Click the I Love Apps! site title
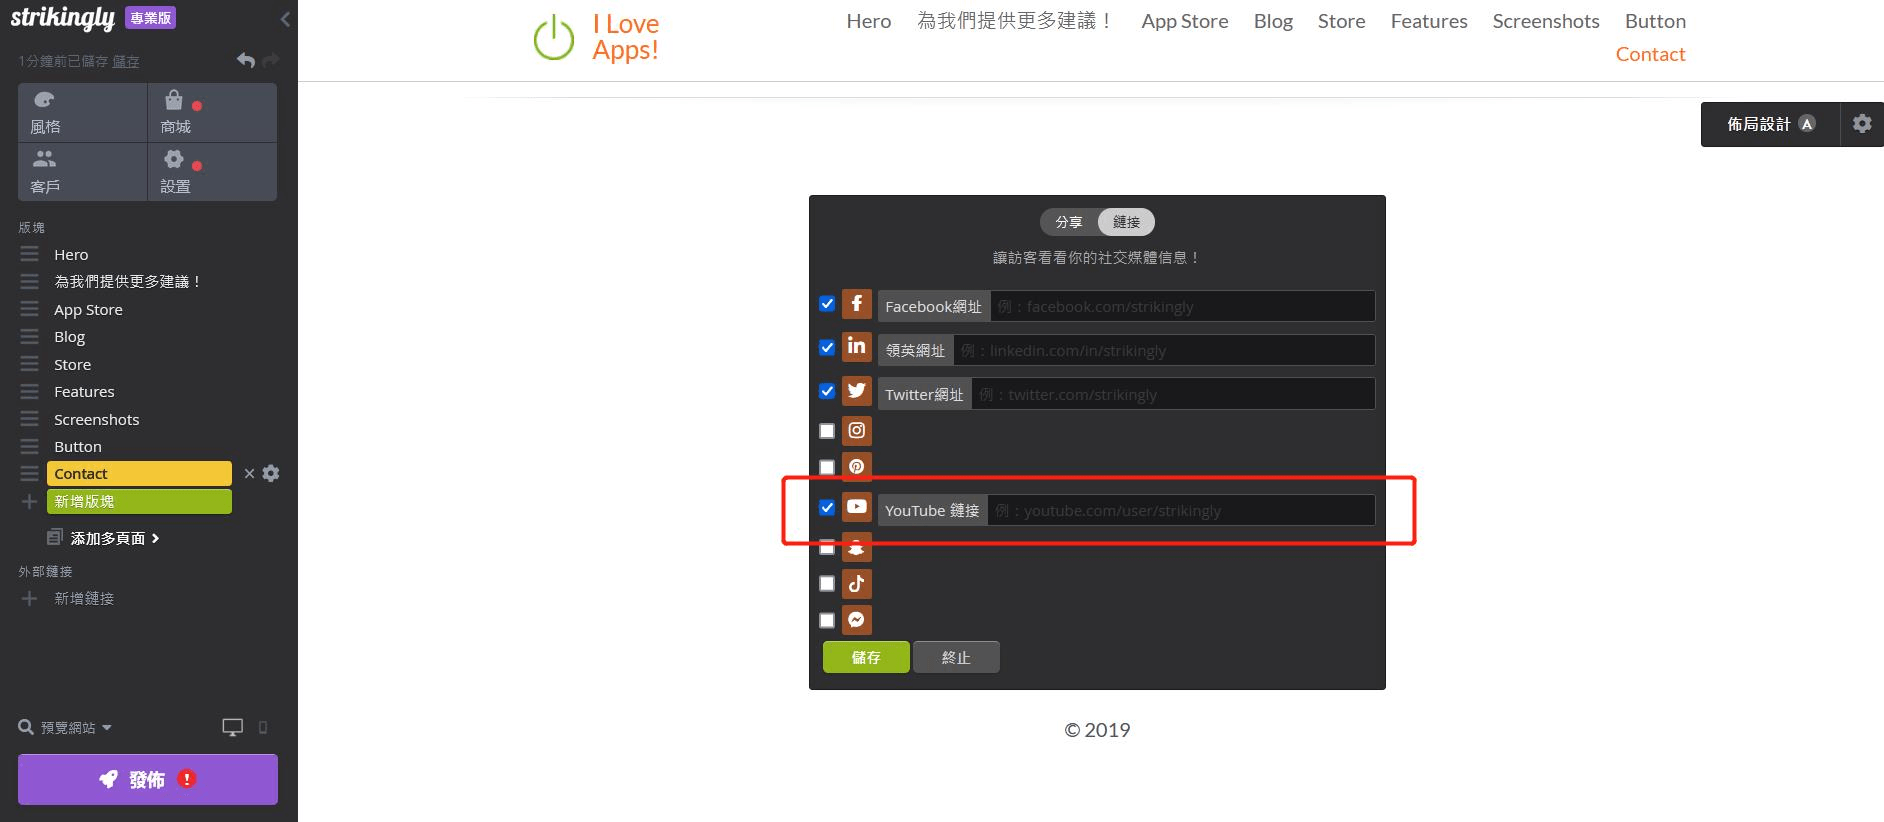Screen dimensions: 1884x822 [626, 37]
